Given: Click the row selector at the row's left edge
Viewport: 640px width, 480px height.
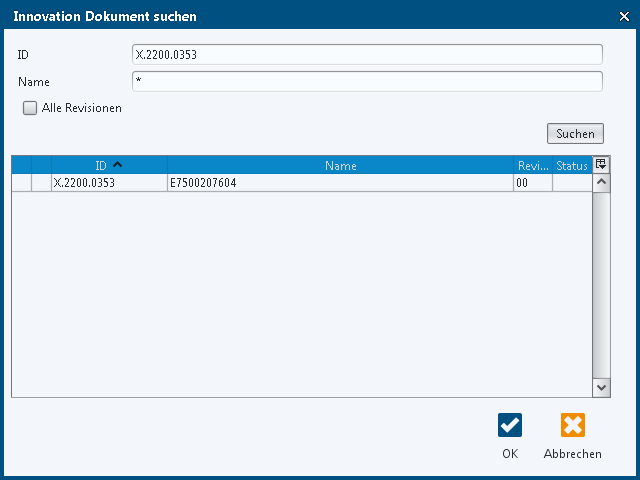Looking at the screenshot, I should coord(21,183).
